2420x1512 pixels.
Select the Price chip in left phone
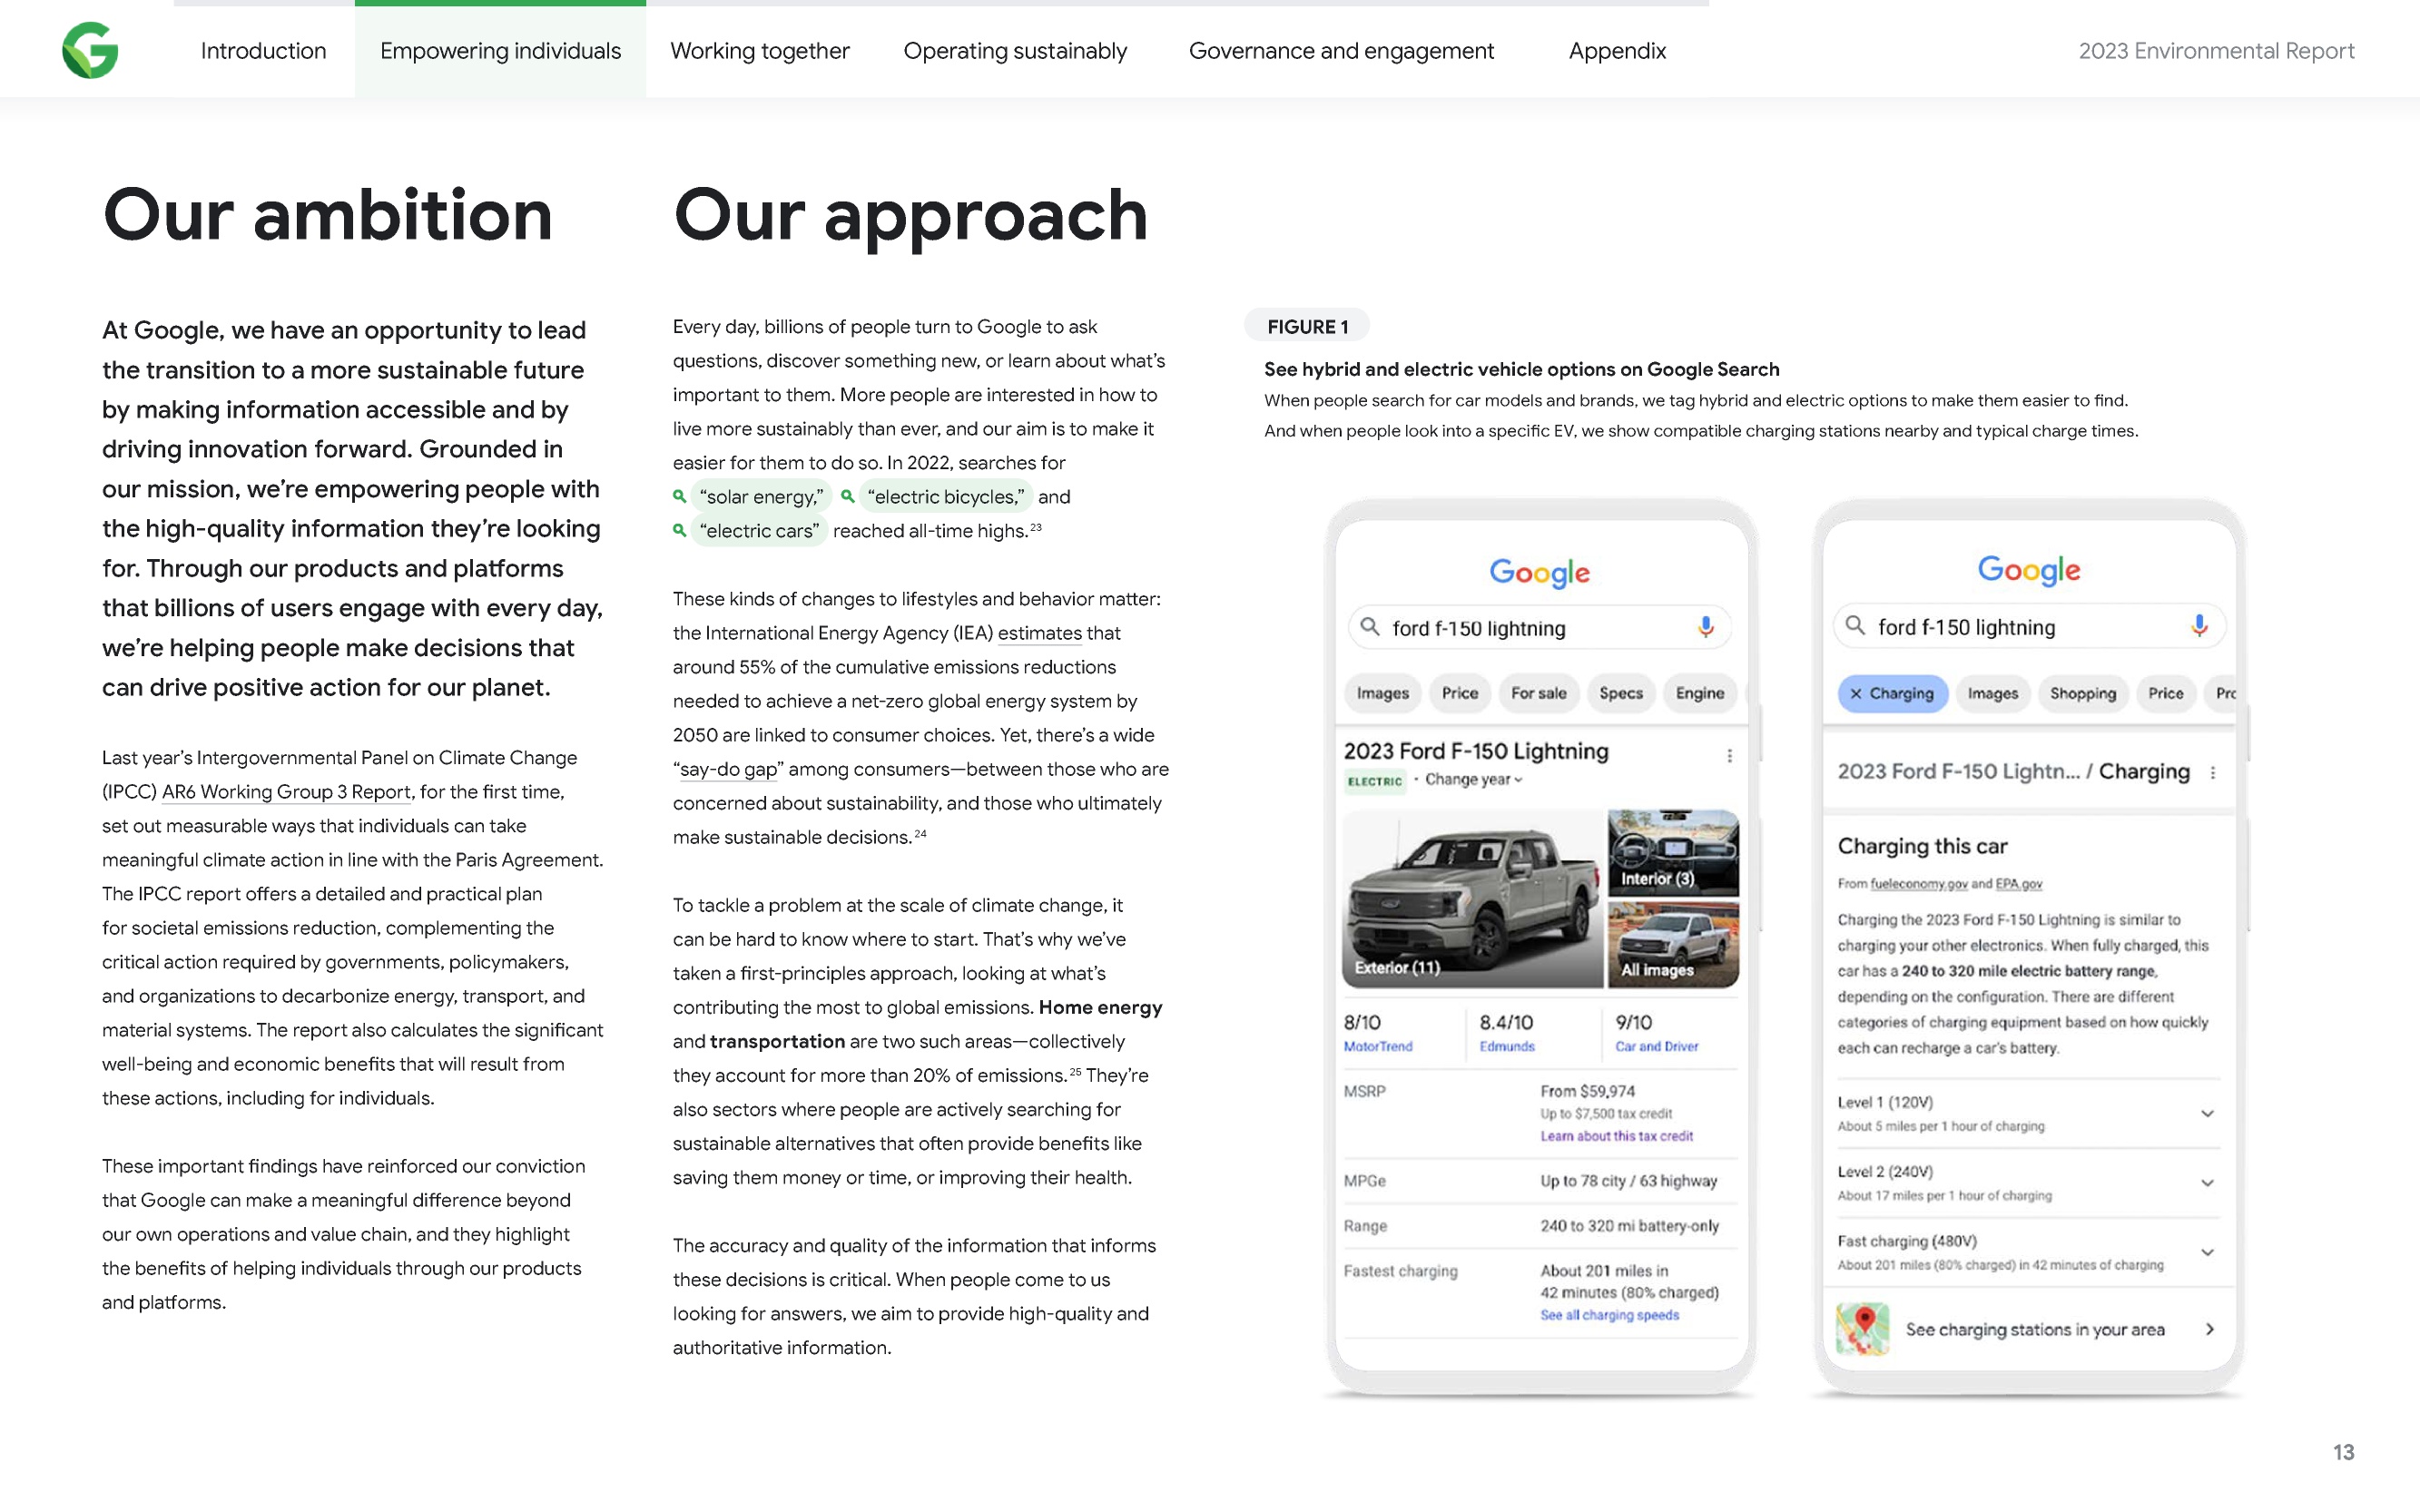(1459, 693)
